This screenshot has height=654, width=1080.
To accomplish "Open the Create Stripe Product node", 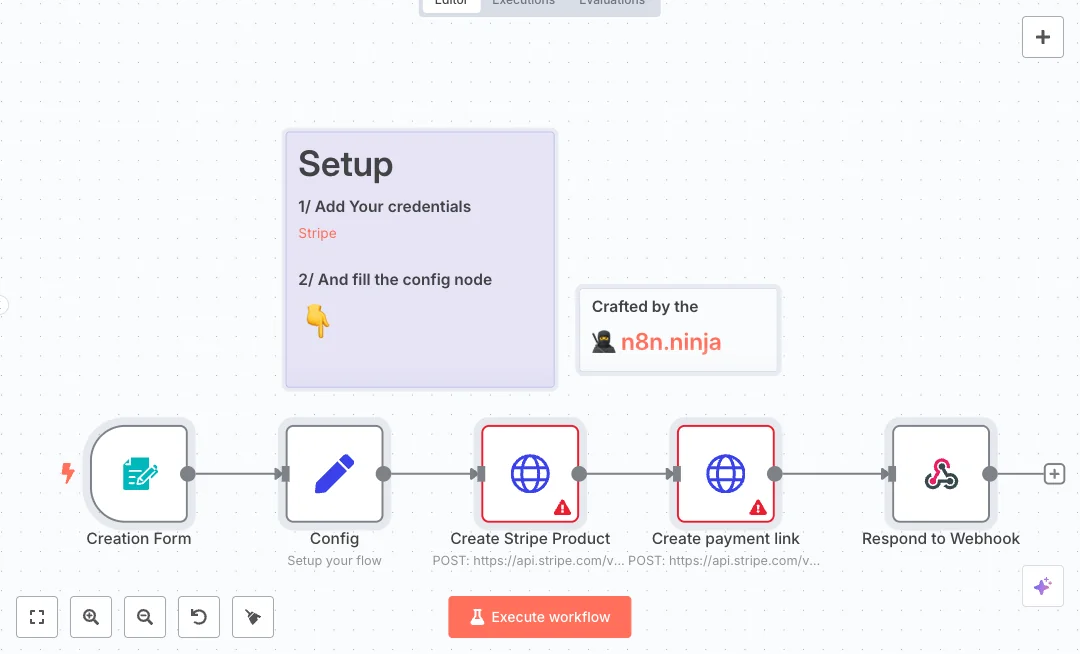I will click(x=530, y=474).
